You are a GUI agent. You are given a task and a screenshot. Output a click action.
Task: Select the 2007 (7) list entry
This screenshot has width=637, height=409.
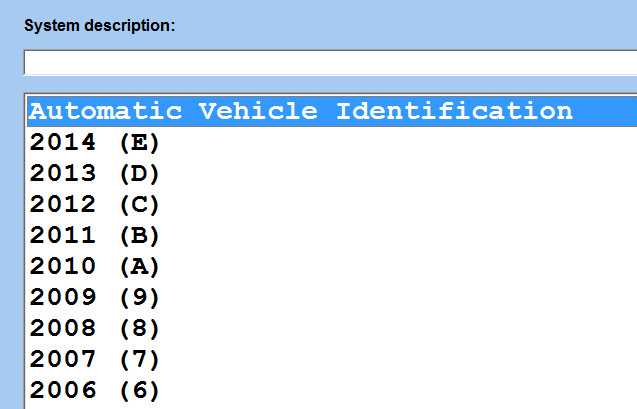(x=332, y=358)
